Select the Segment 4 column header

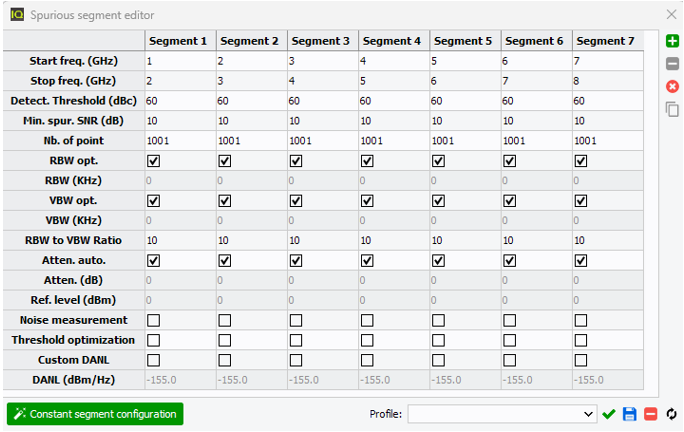tap(392, 41)
